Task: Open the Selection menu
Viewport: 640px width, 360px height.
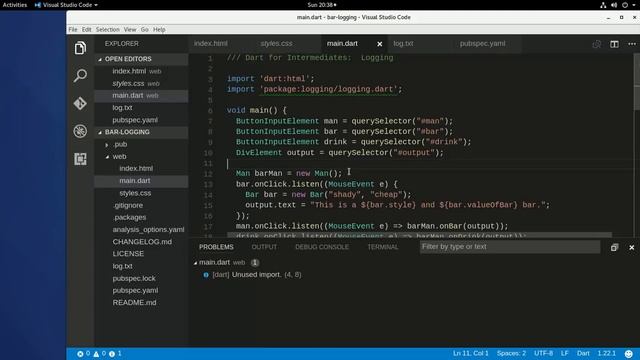Action: coord(108,29)
